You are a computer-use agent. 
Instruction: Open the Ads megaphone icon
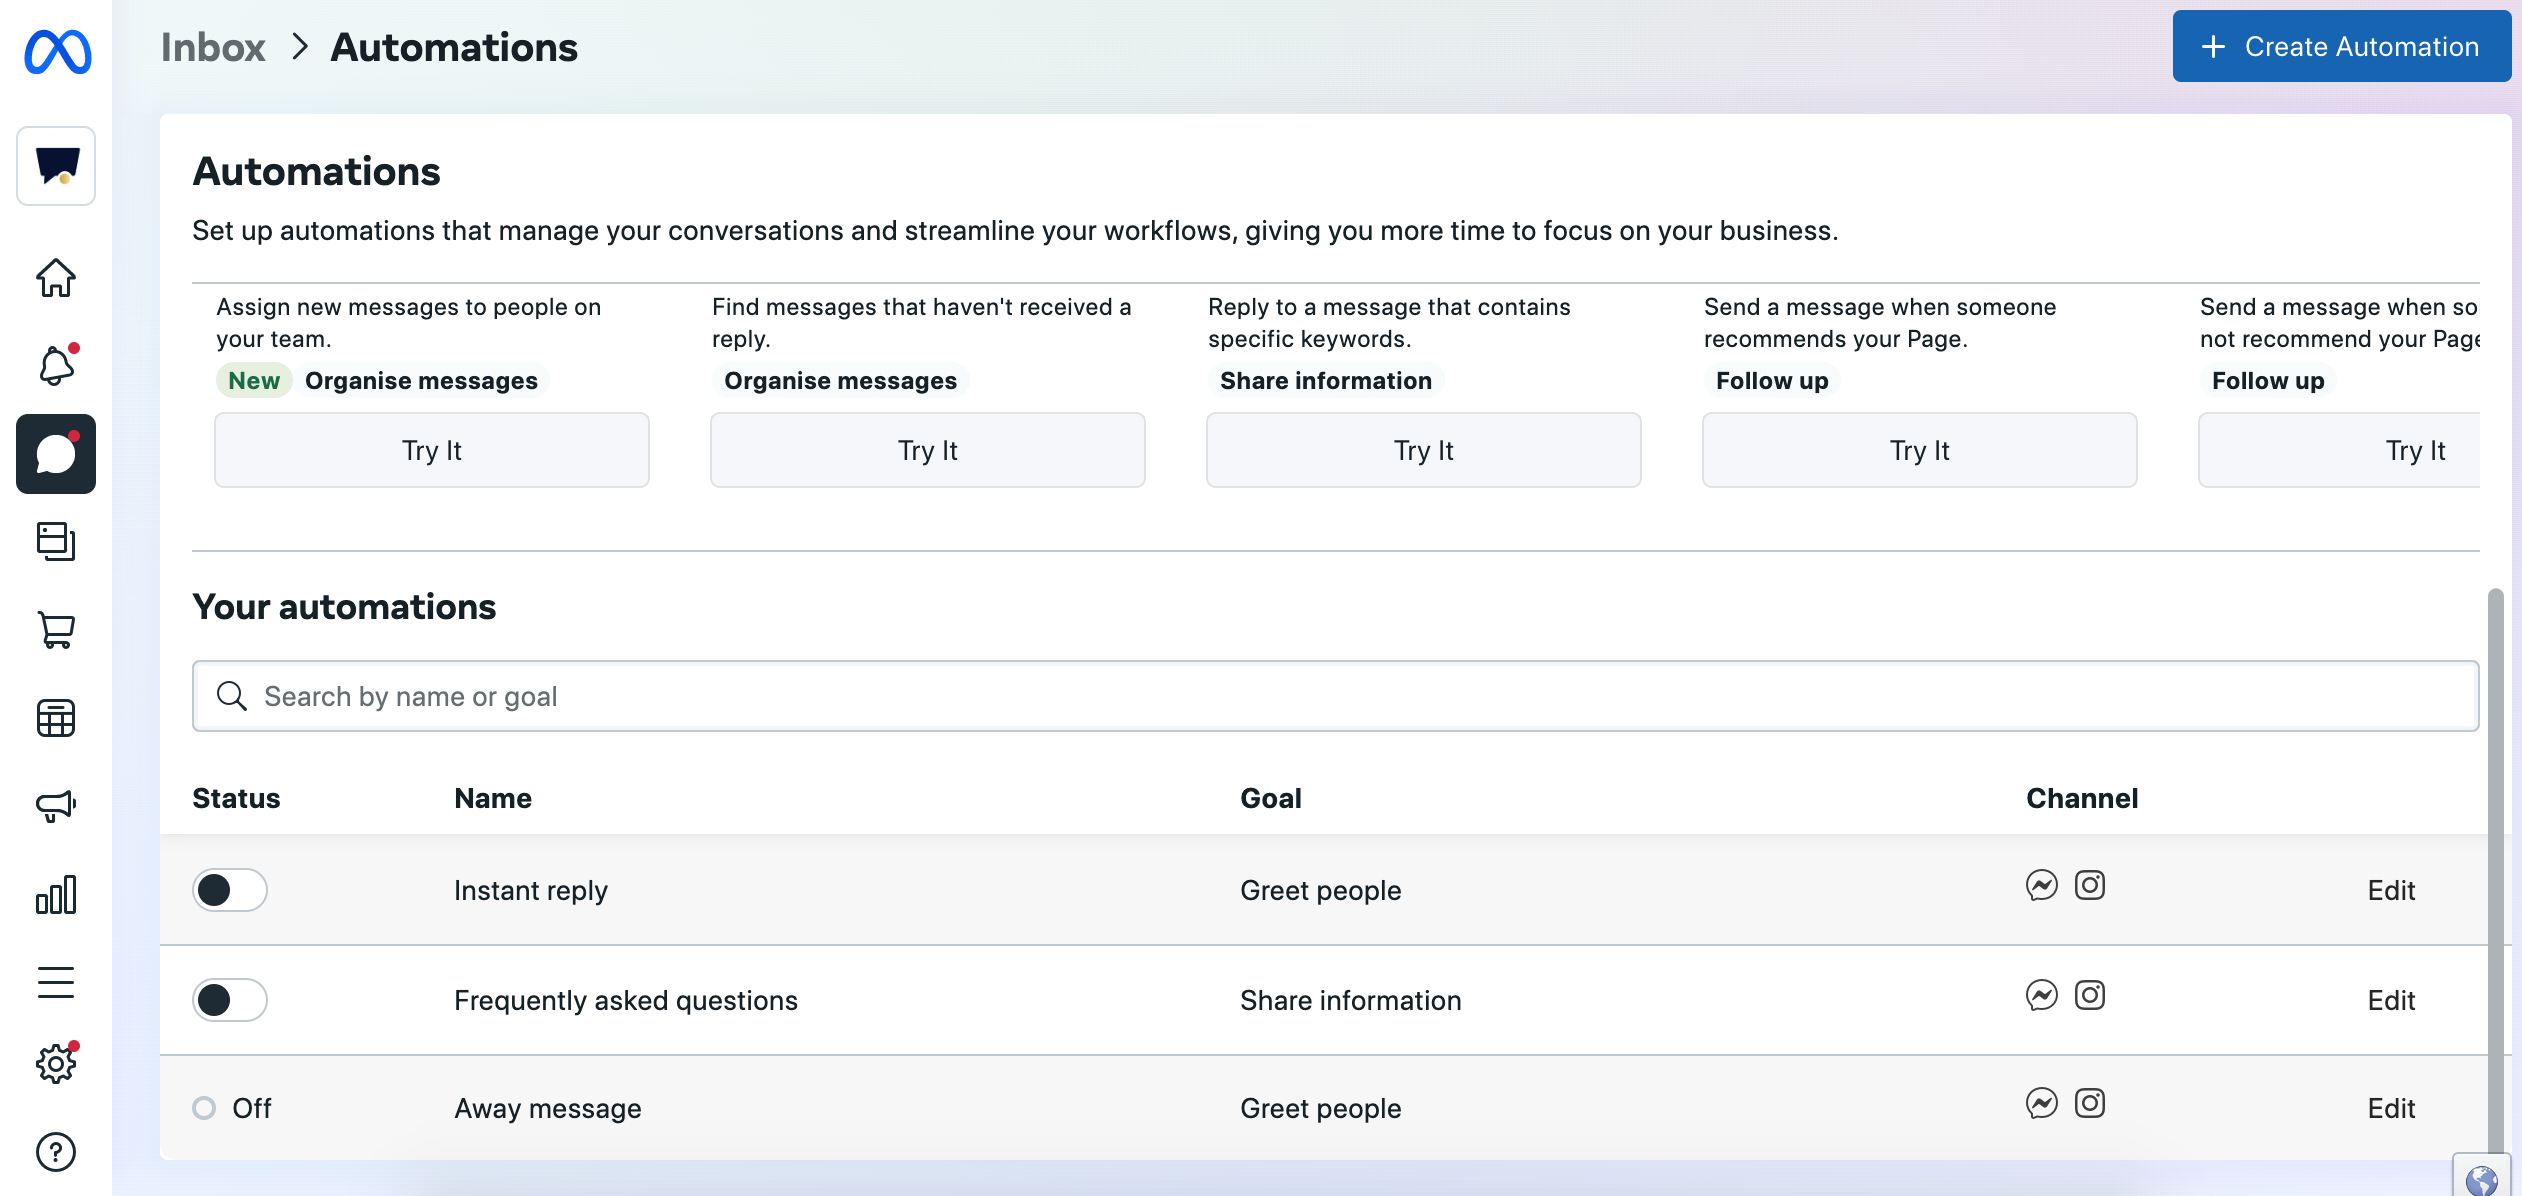(56, 805)
